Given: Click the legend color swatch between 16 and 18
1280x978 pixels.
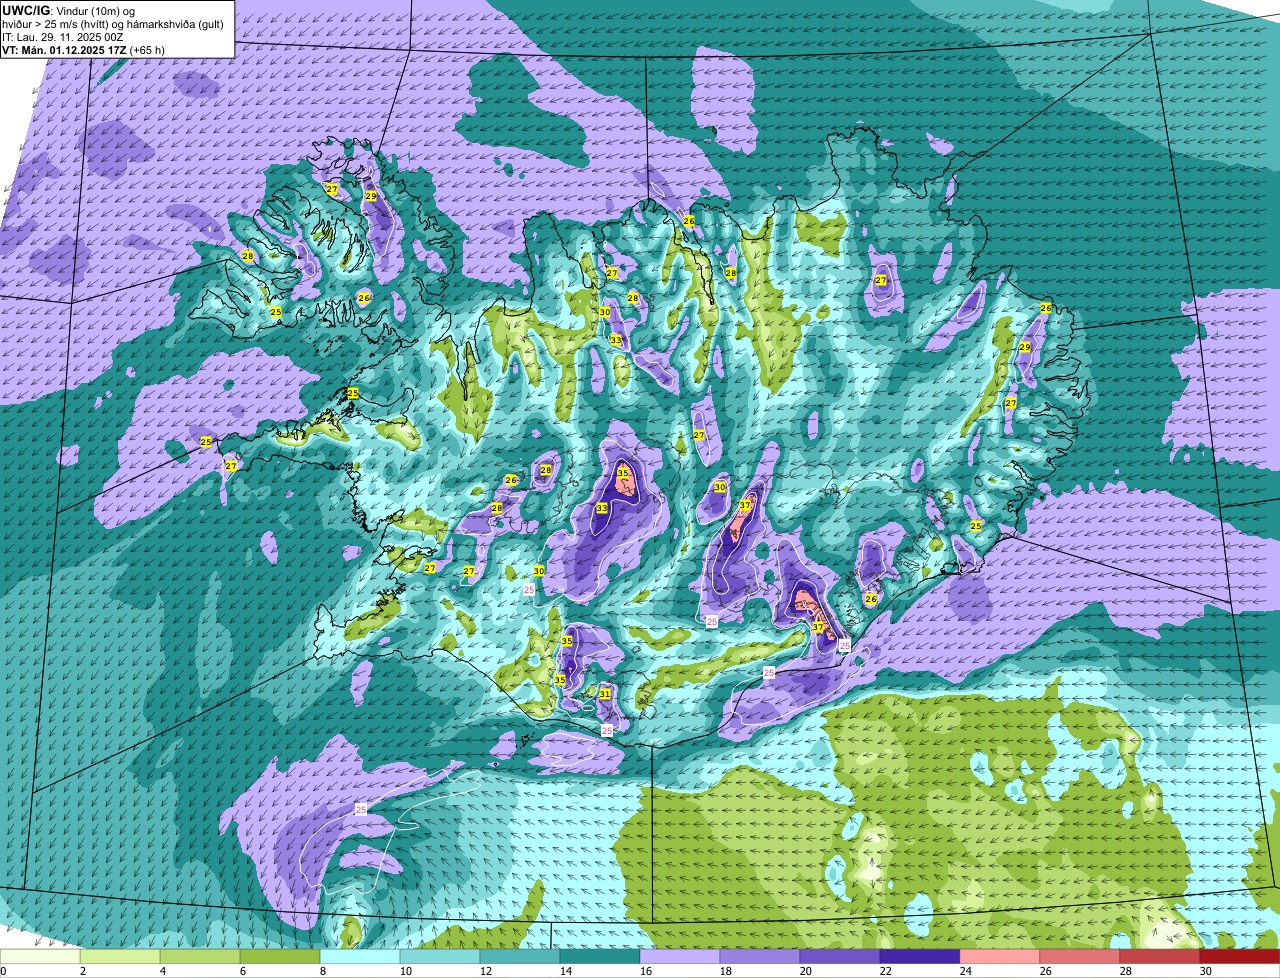Looking at the screenshot, I should (x=680, y=957).
